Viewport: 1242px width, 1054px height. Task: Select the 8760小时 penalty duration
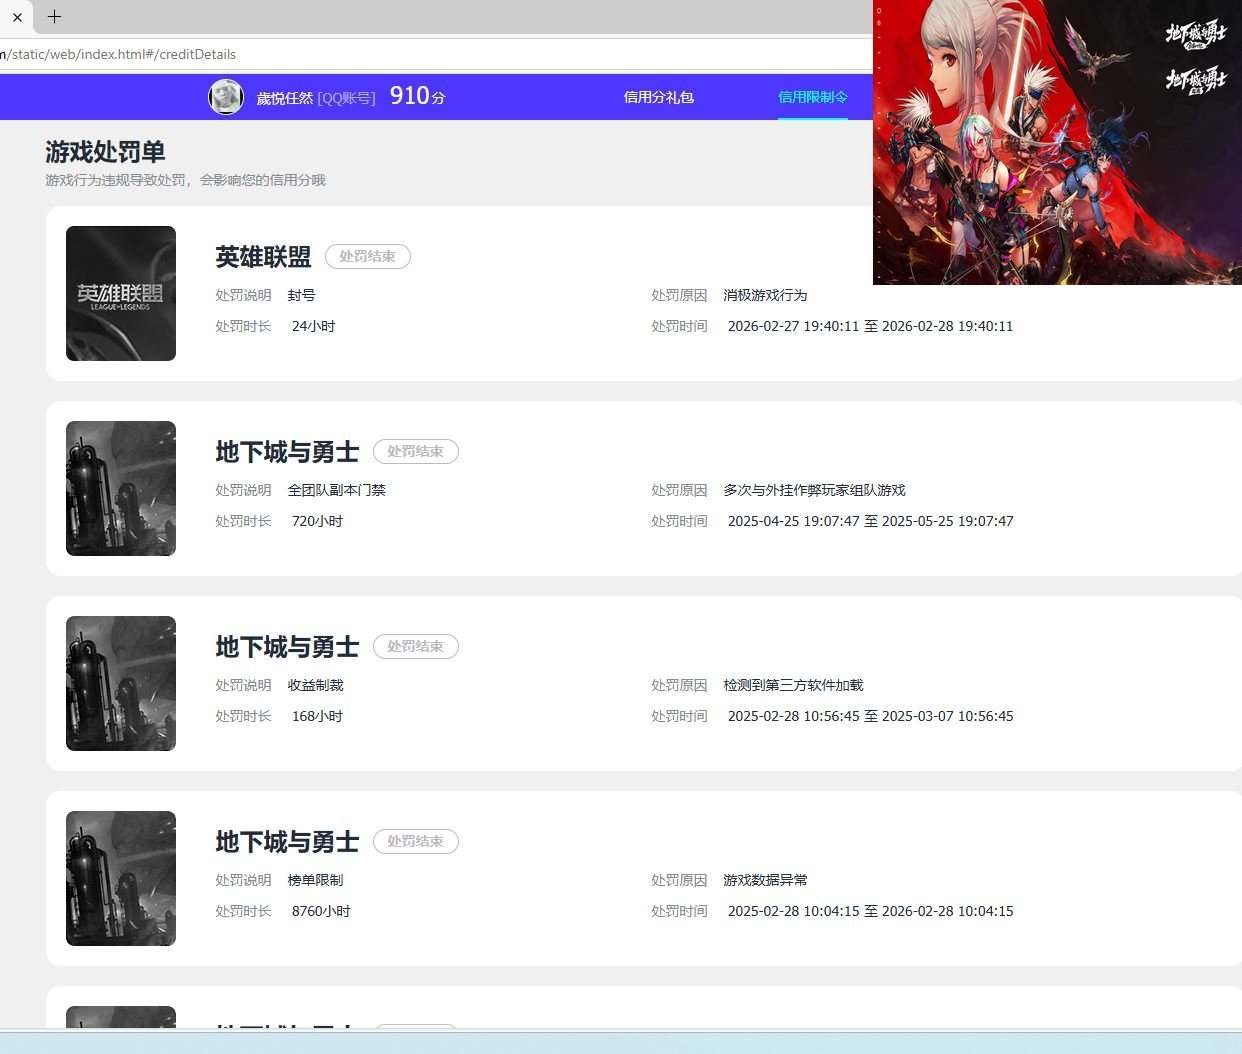[321, 911]
